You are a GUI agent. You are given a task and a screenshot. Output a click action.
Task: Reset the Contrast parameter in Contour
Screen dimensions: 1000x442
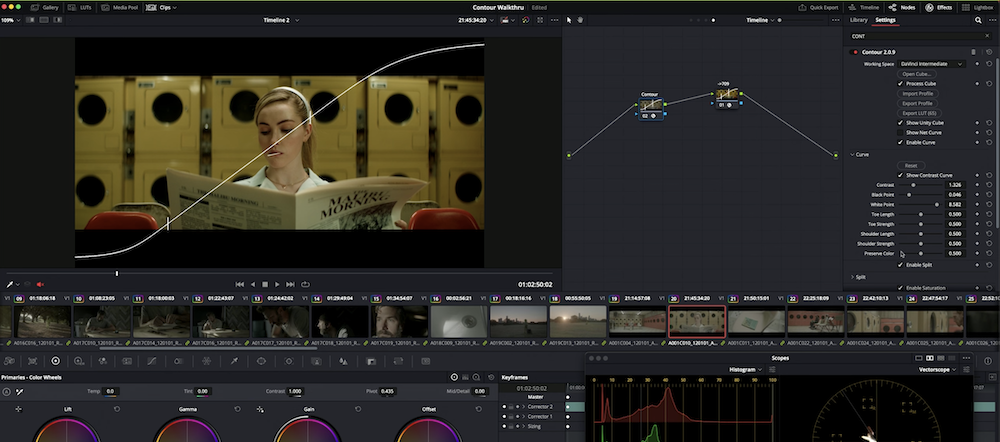(x=989, y=185)
